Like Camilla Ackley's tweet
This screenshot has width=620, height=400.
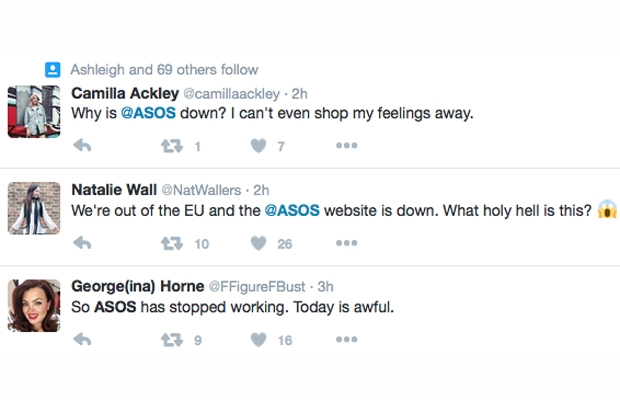click(259, 146)
